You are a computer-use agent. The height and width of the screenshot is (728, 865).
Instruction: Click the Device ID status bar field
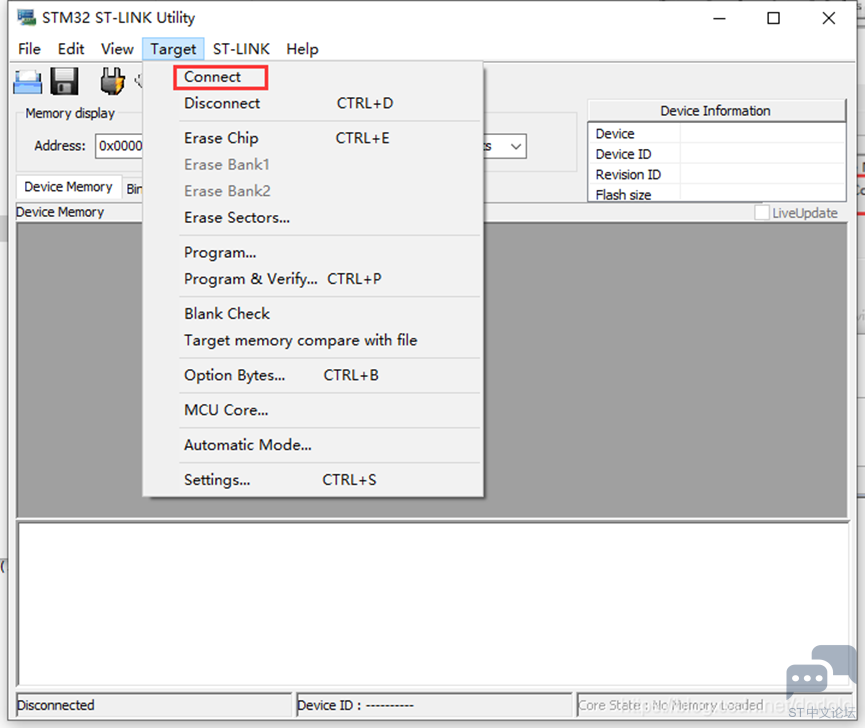click(434, 705)
